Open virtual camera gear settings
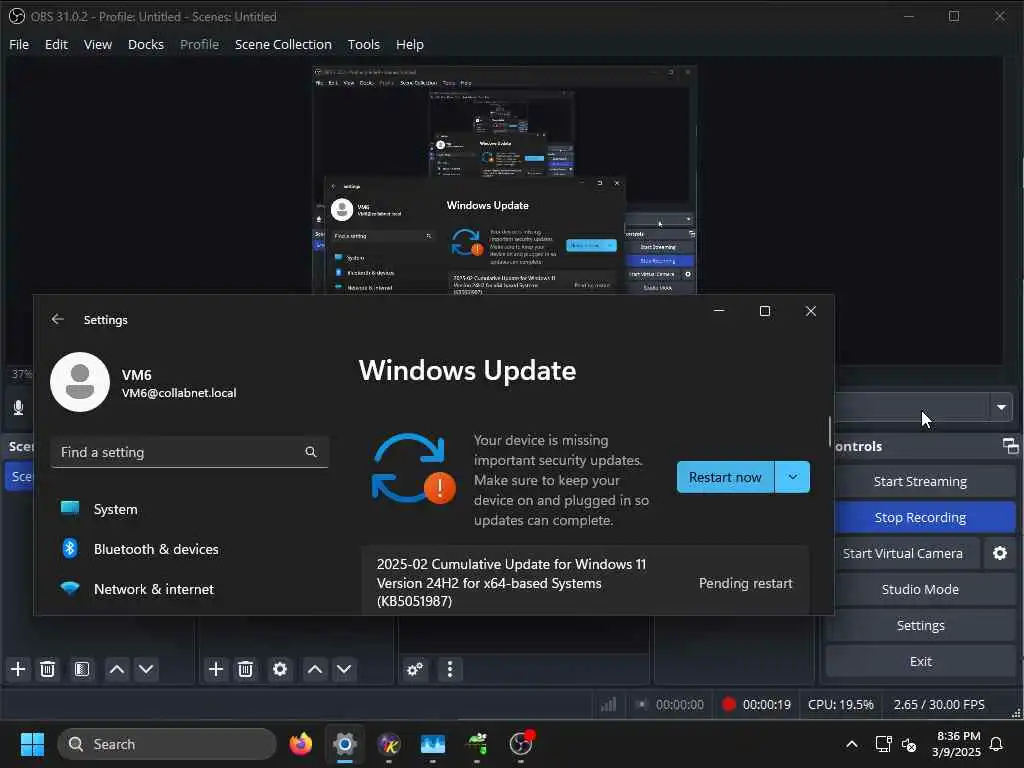This screenshot has width=1024, height=768. coord(999,553)
